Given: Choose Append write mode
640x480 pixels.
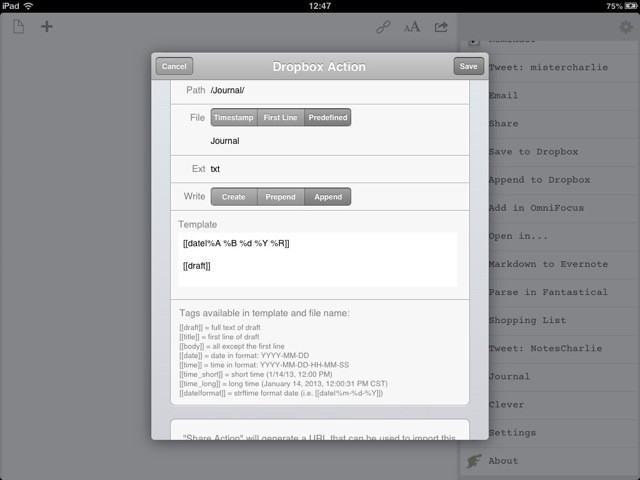Looking at the screenshot, I should coord(327,197).
